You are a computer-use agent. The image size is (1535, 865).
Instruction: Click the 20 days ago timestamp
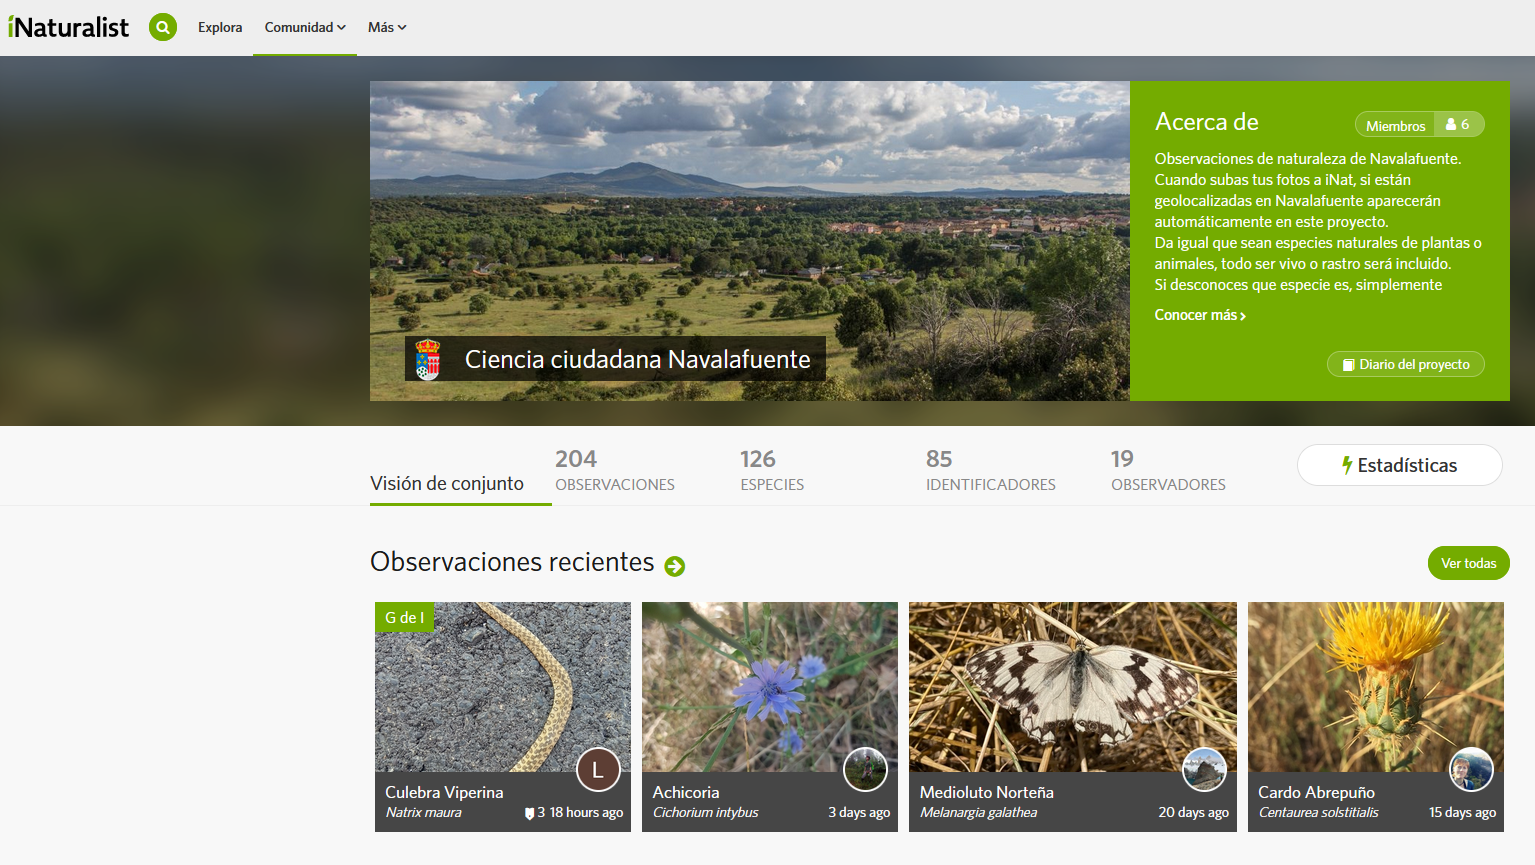click(x=1193, y=812)
